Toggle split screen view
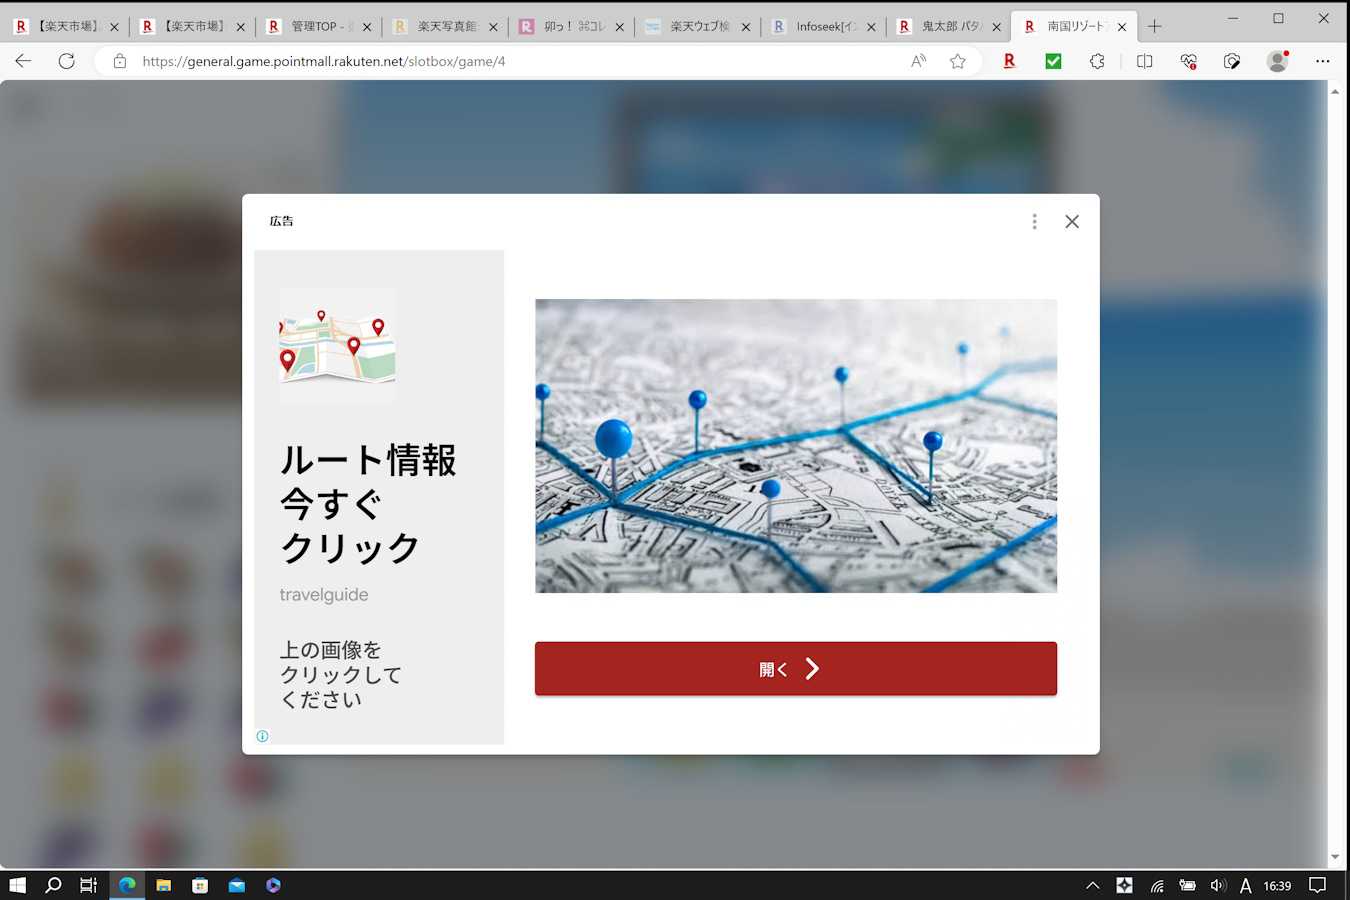 (1144, 61)
